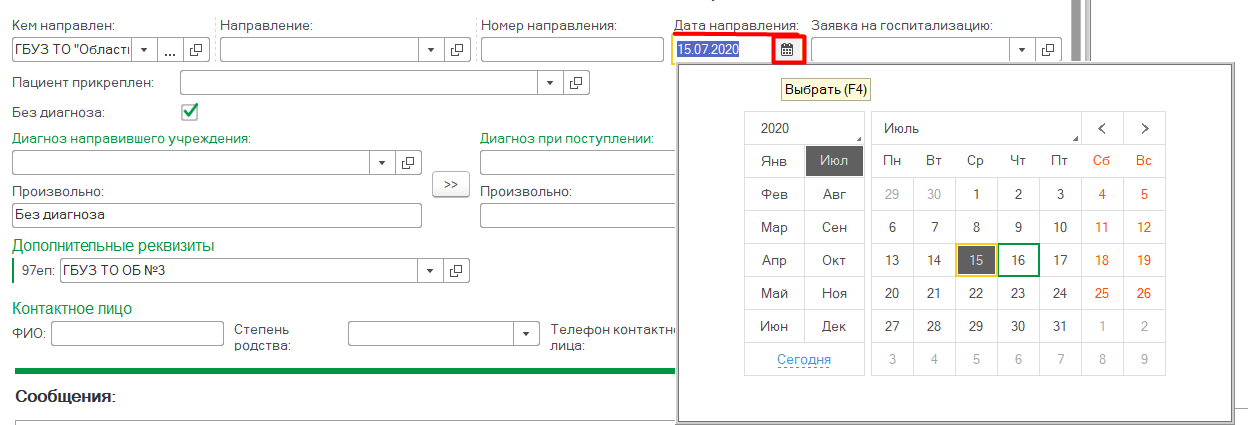Go to next month in calendar

(x=1144, y=128)
